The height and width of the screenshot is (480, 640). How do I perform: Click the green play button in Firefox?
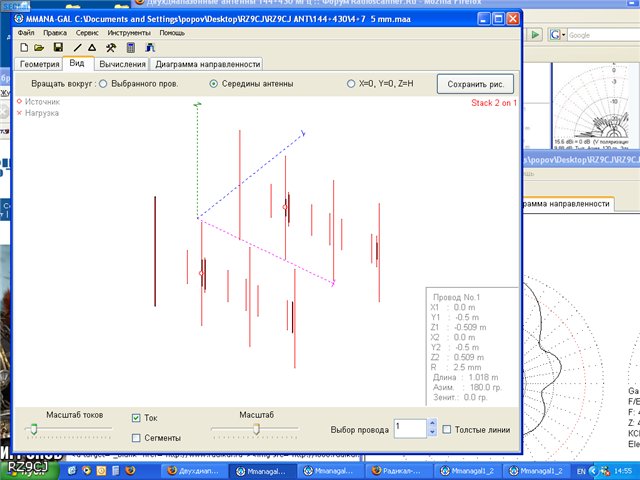(x=534, y=35)
